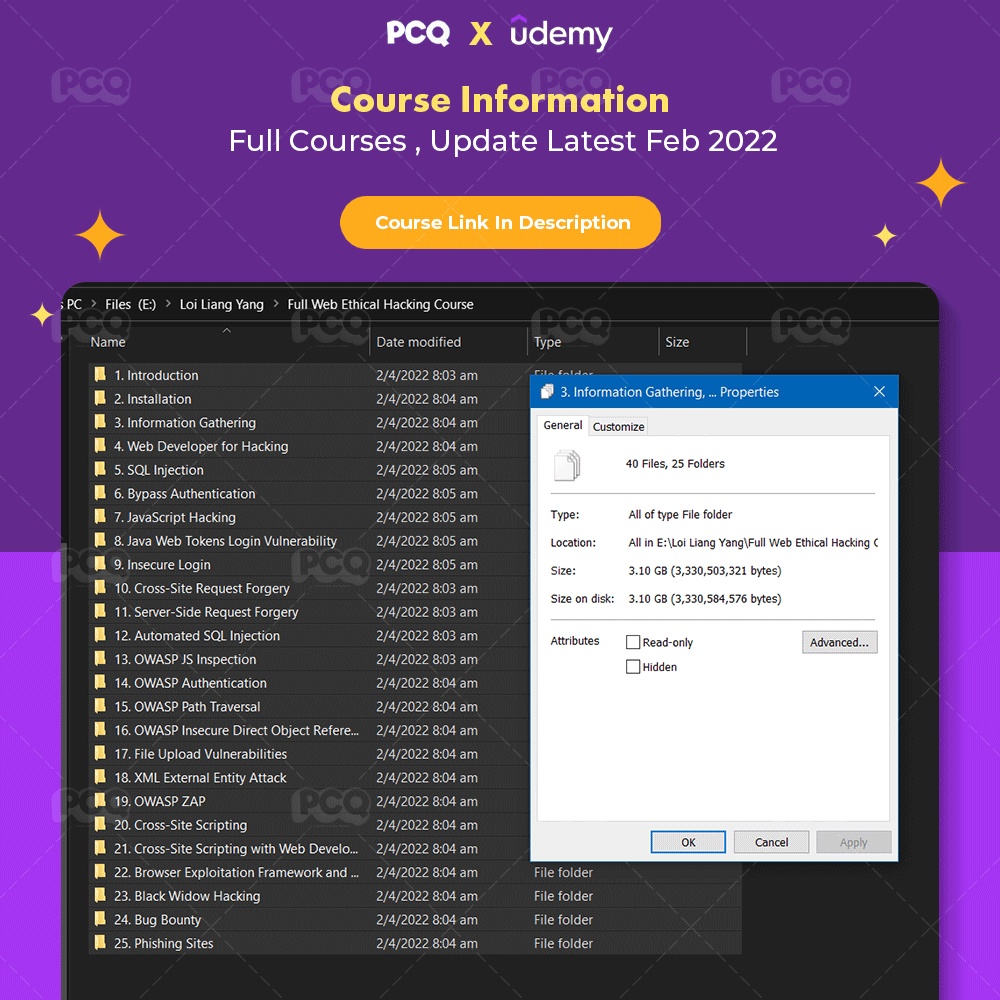Click folder icon of 2. Installation
This screenshot has width=1000, height=1000.
[100, 398]
